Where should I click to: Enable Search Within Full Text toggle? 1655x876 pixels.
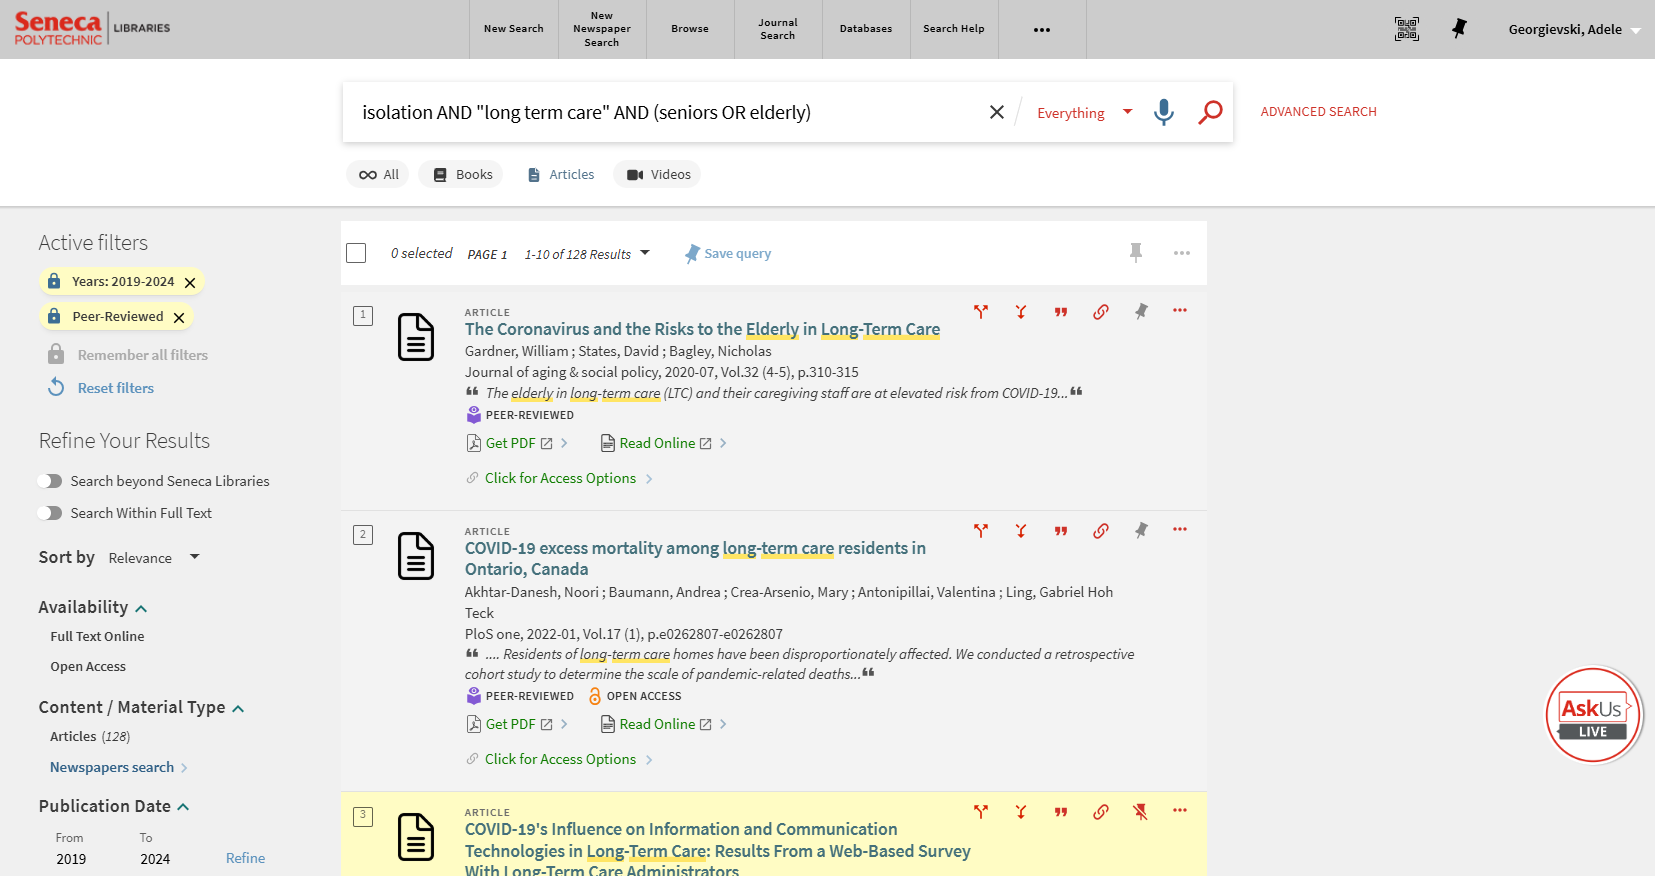tap(50, 513)
